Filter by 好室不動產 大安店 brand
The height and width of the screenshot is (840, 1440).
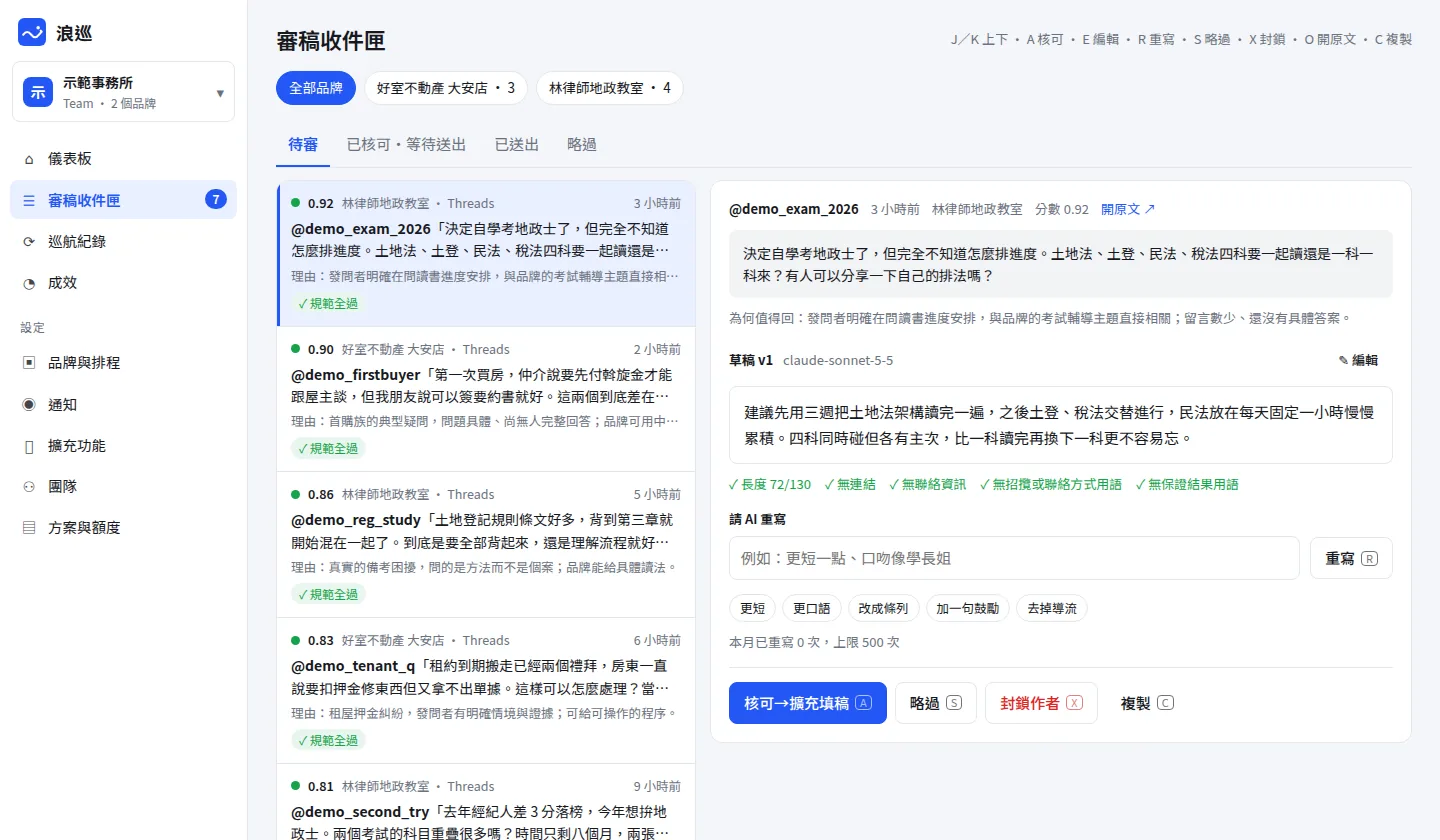[446, 88]
